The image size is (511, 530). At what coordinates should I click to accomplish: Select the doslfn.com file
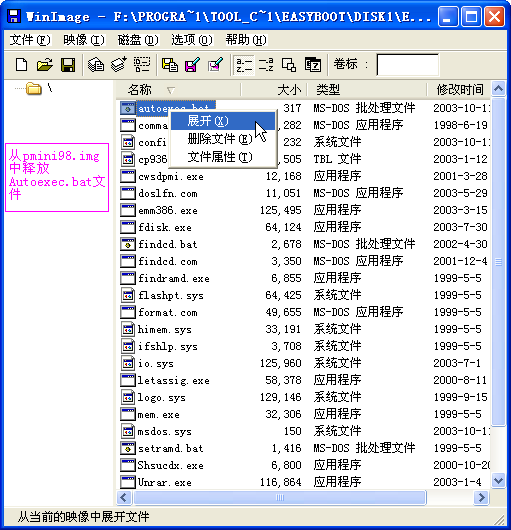click(168, 194)
